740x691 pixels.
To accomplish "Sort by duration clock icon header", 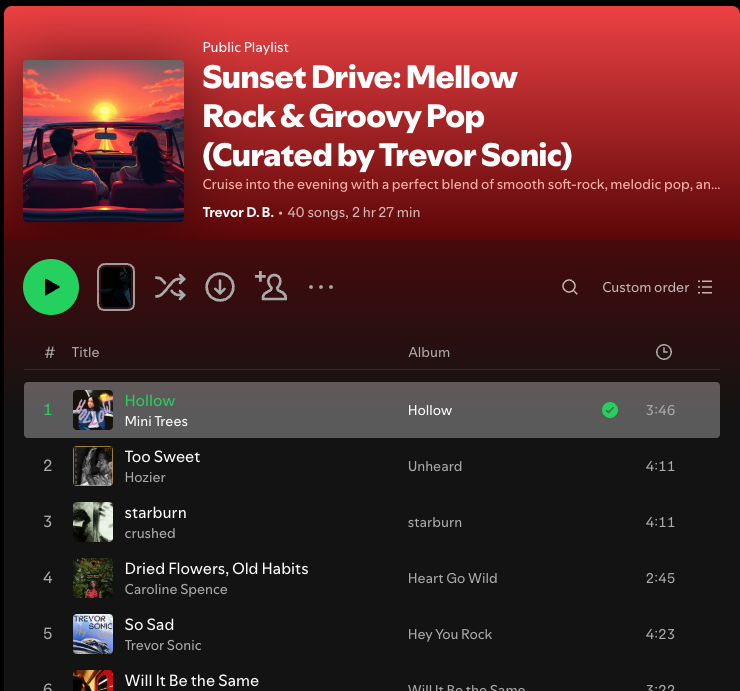I will click(664, 352).
